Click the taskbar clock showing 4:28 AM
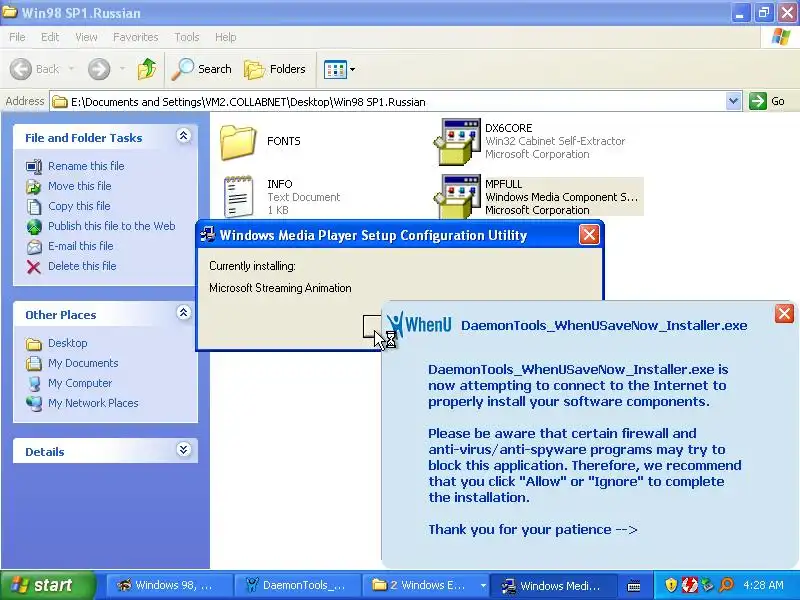This screenshot has height=600, width=800. pyautogui.click(x=764, y=585)
